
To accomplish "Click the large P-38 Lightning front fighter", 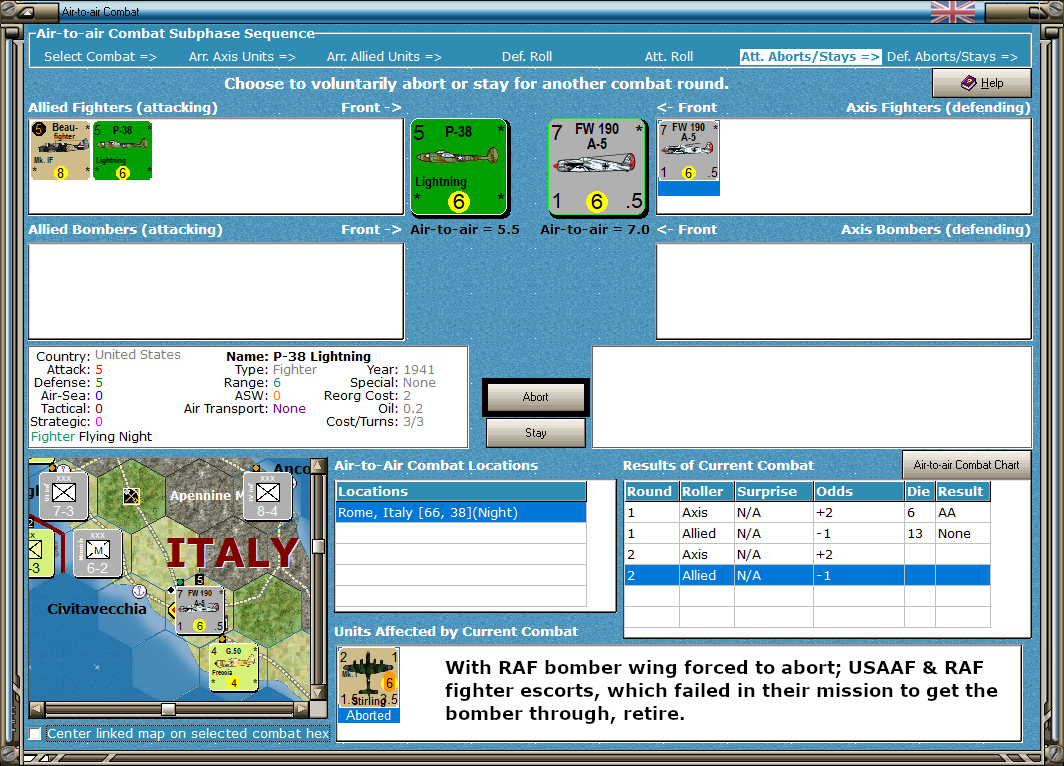I will (x=459, y=168).
